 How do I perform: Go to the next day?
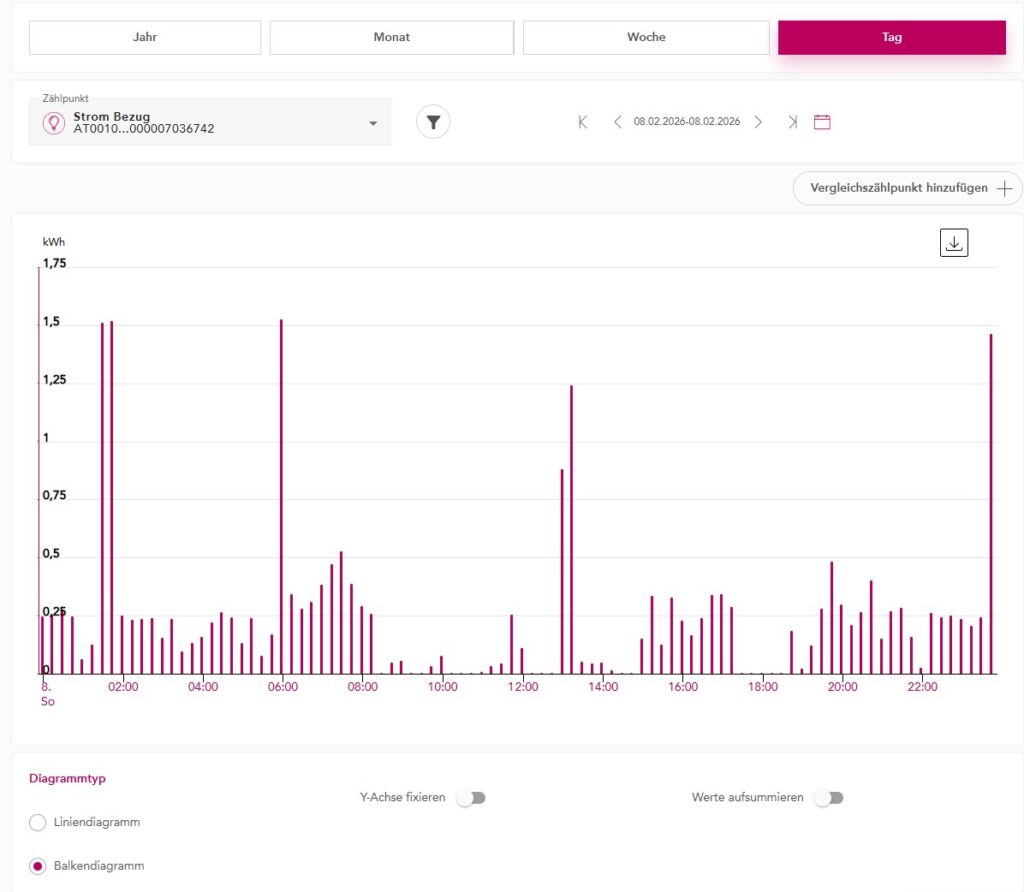(758, 122)
